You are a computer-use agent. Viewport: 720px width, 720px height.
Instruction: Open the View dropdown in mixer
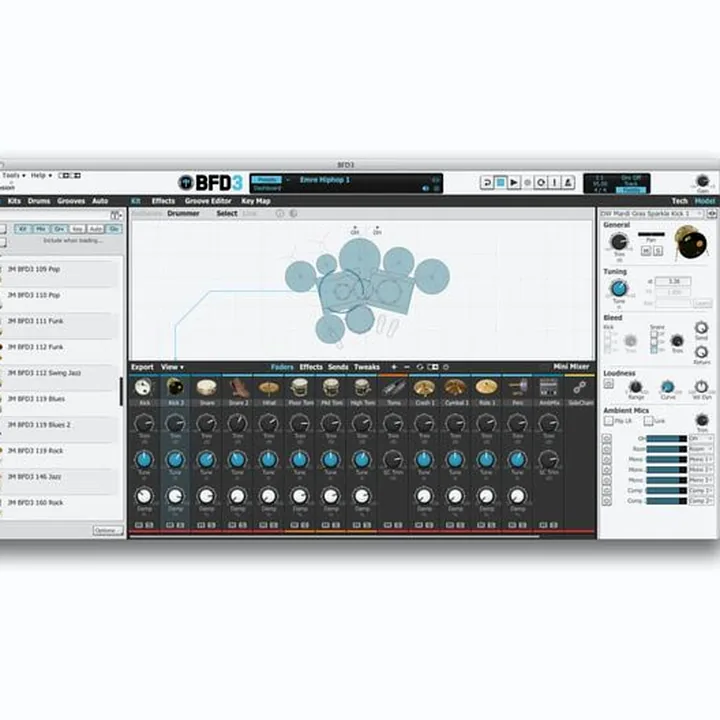click(172, 367)
